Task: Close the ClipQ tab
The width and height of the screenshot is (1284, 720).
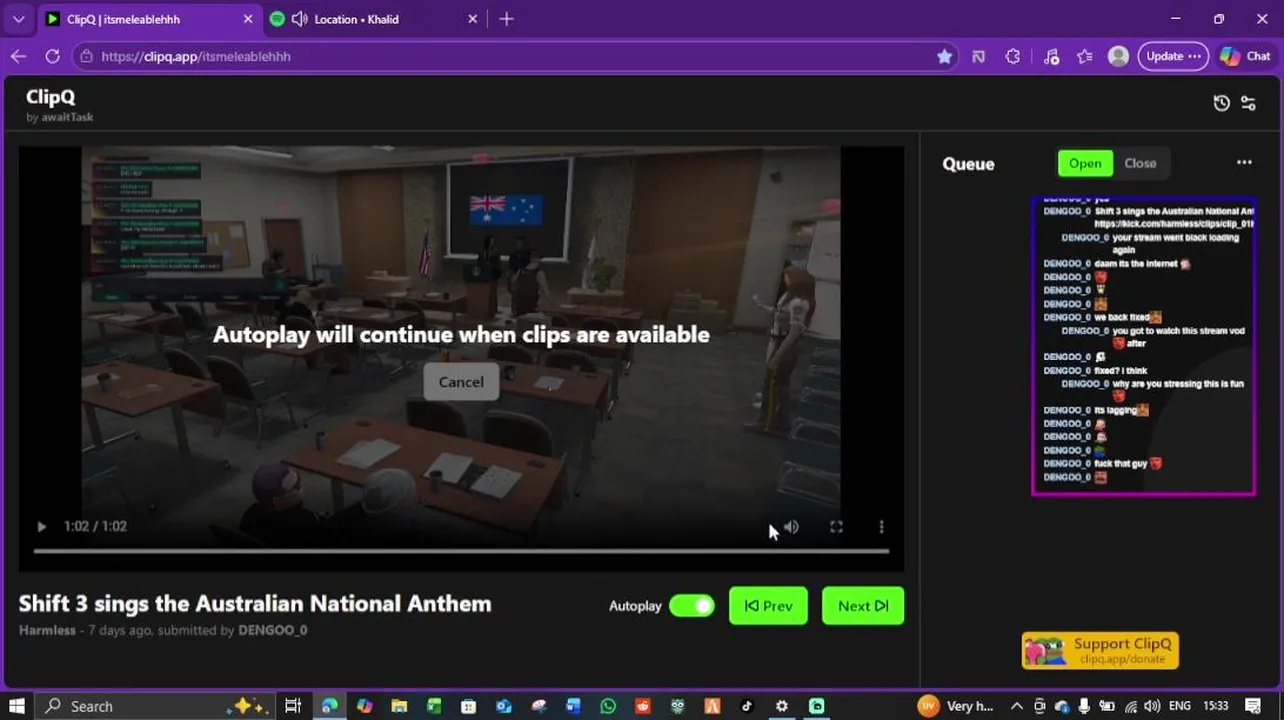Action: [248, 19]
